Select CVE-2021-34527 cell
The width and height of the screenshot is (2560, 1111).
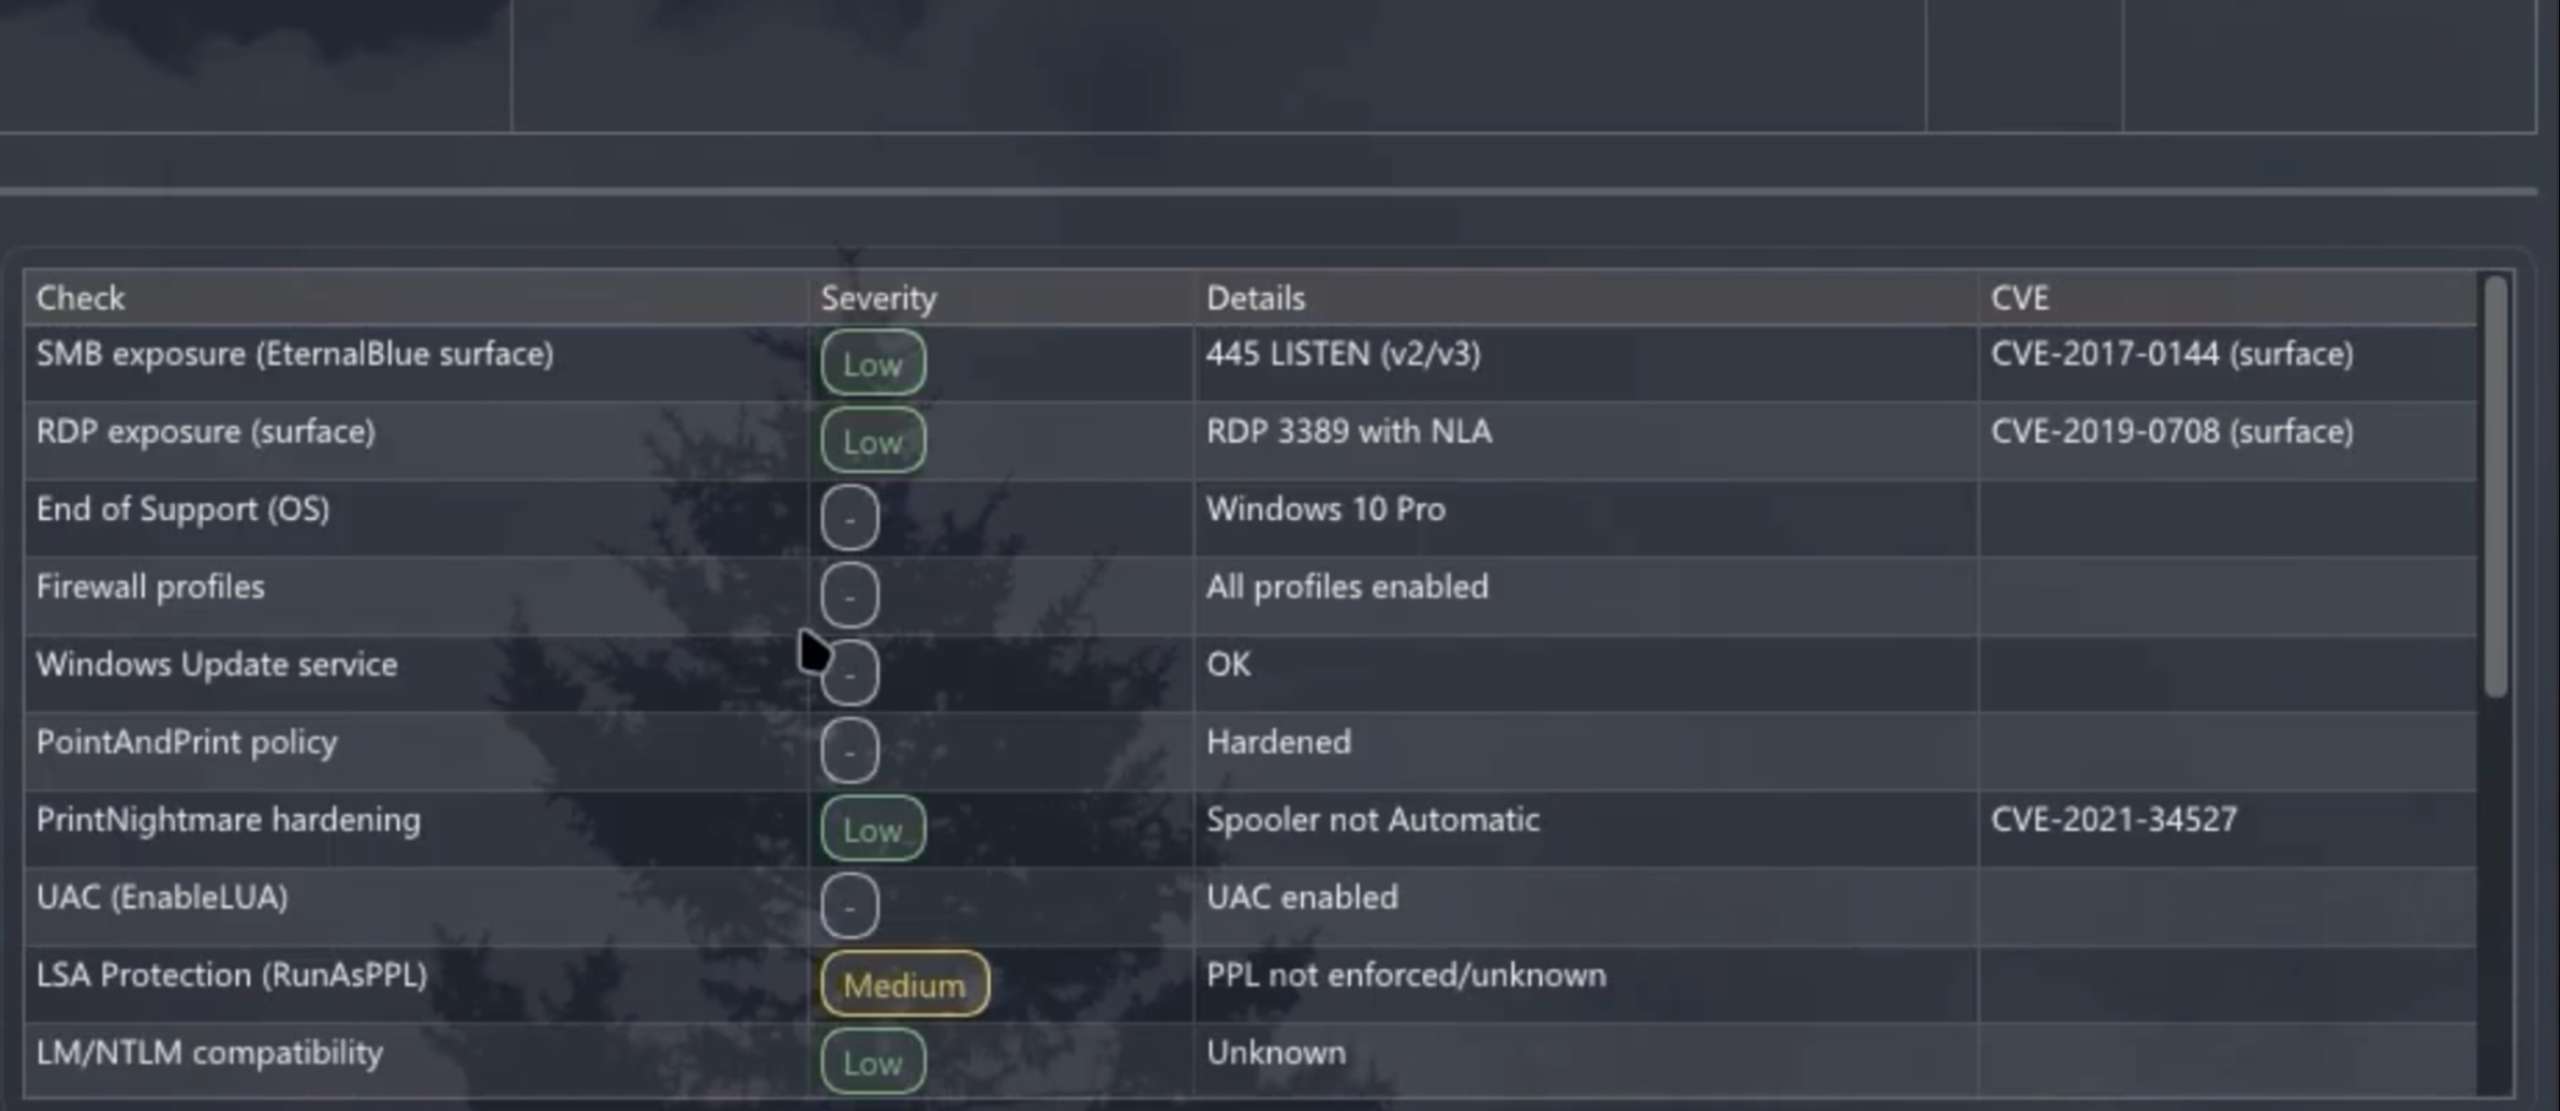pyautogui.click(x=2113, y=820)
